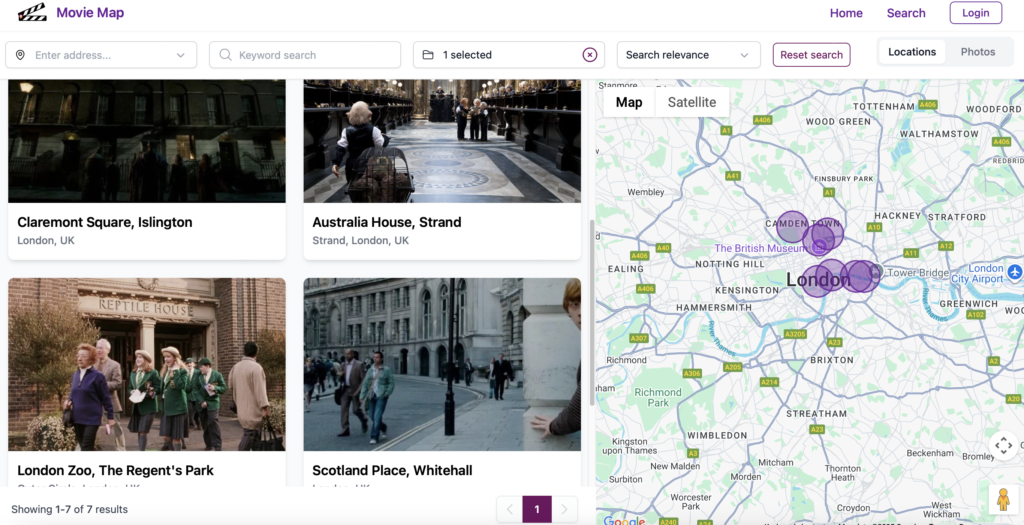Open the London Zoo Reptile House thumbnail
Screen dimensions: 1024x525
(147, 364)
